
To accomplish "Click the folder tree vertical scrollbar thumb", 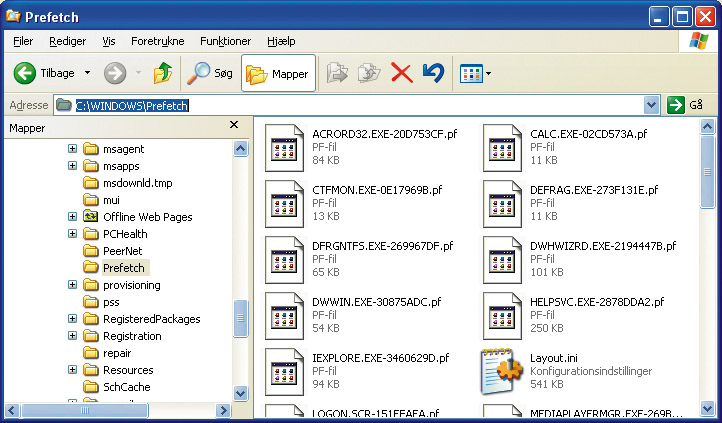I will pos(240,319).
